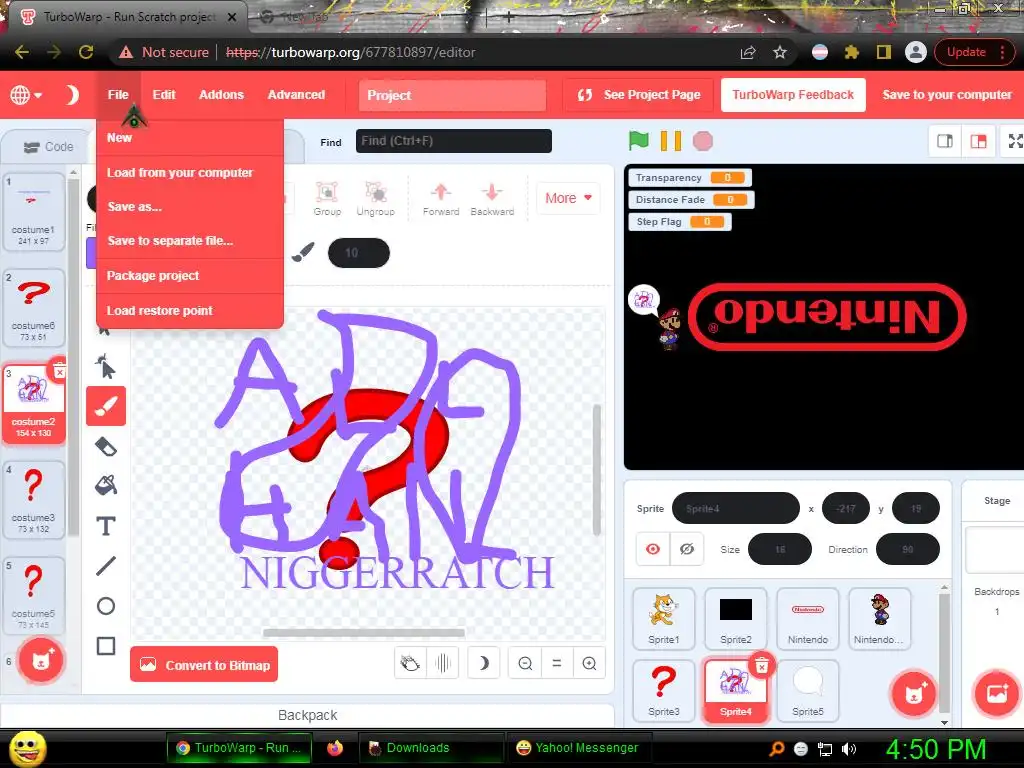The height and width of the screenshot is (768, 1024).
Task: Select the Sprite3 question mark sprite
Action: point(664,690)
